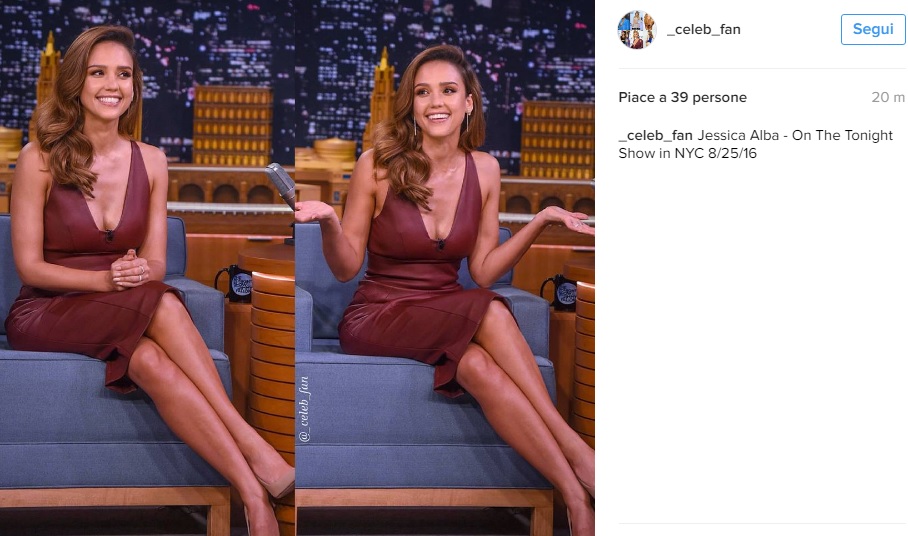Image resolution: width=908 pixels, height=536 pixels.
Task: Click the lit building in the right photo's backdrop
Action: point(558,139)
